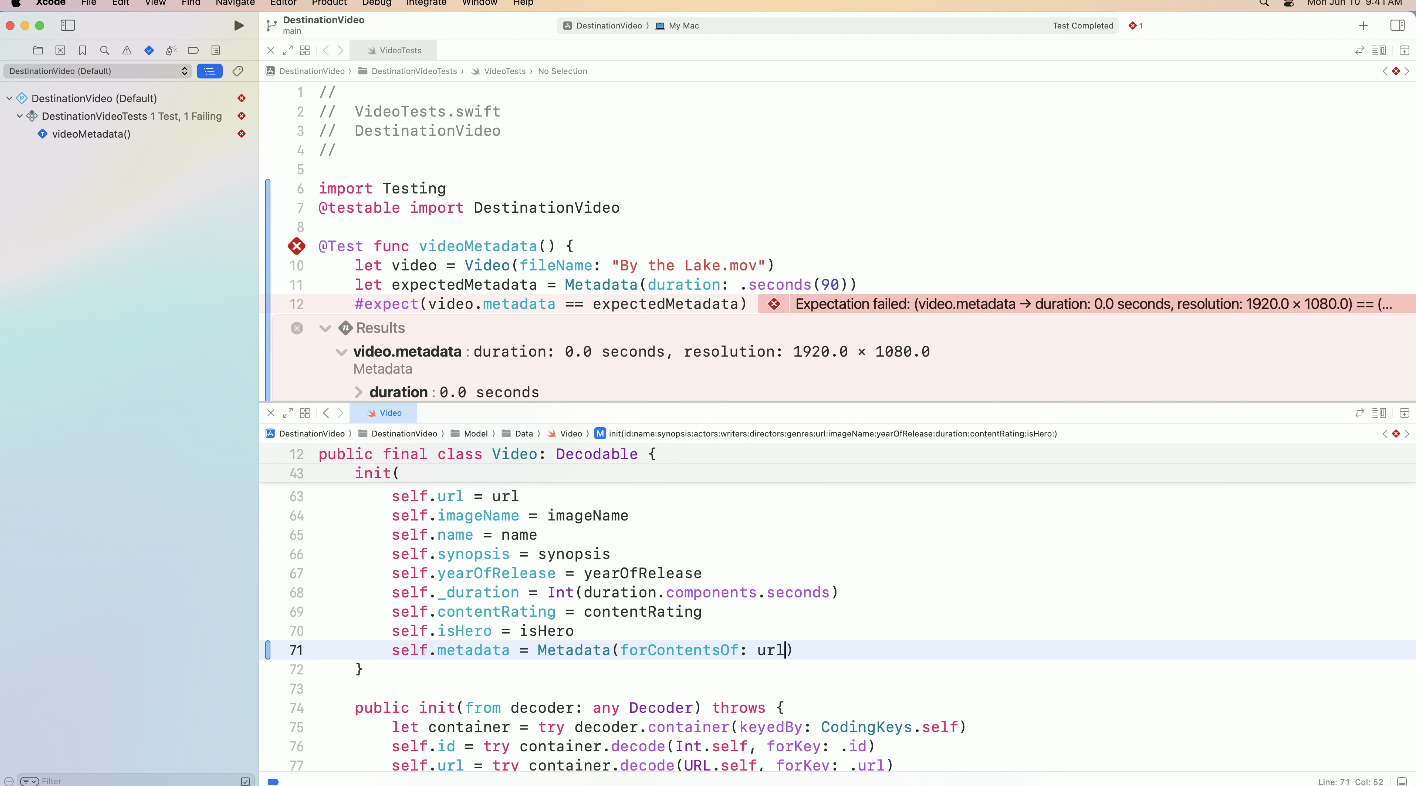Expand the top editor to focus mode
1416x786 pixels.
click(x=288, y=50)
